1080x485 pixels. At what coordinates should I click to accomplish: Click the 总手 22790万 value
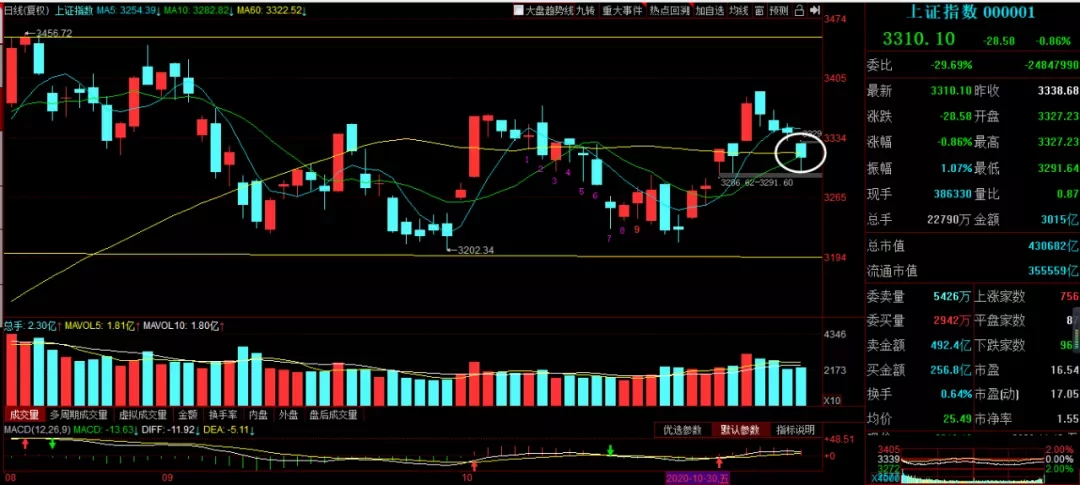pos(948,220)
